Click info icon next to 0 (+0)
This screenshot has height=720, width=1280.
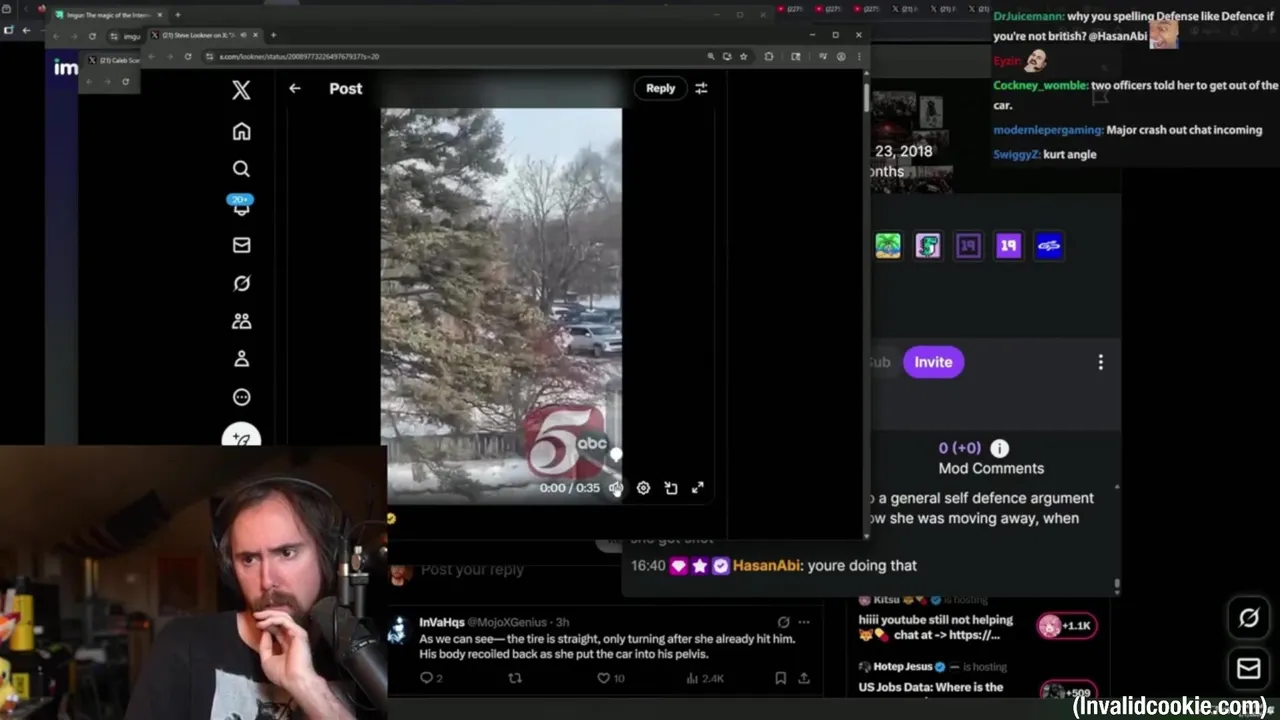tap(999, 448)
